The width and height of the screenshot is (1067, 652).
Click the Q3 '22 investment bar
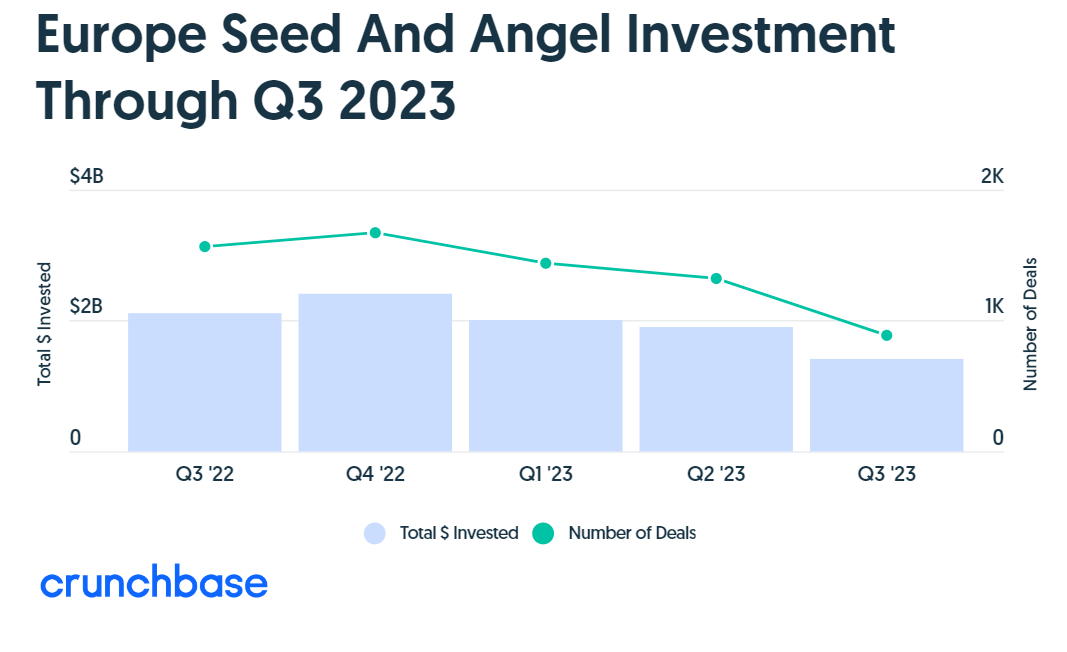point(205,383)
